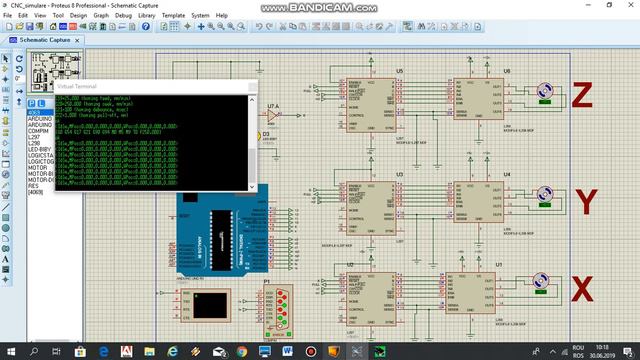Open the Windows Start menu
Screen dimensions: 640x360
[11, 351]
